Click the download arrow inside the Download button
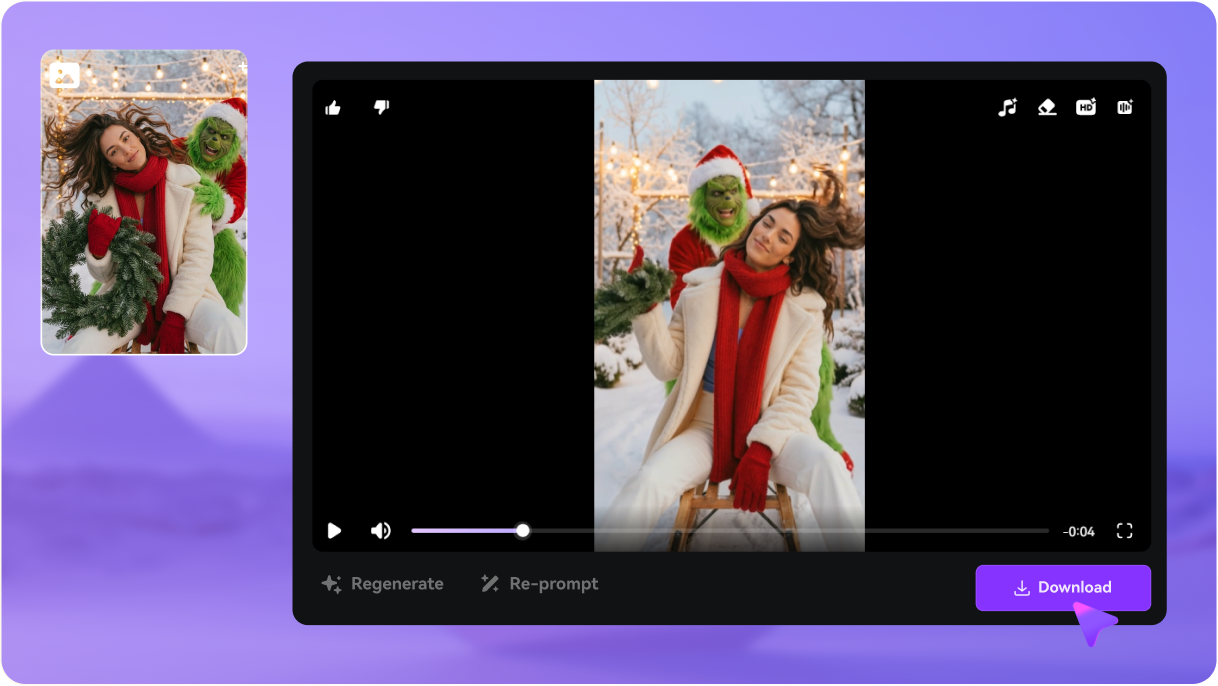 point(1021,588)
